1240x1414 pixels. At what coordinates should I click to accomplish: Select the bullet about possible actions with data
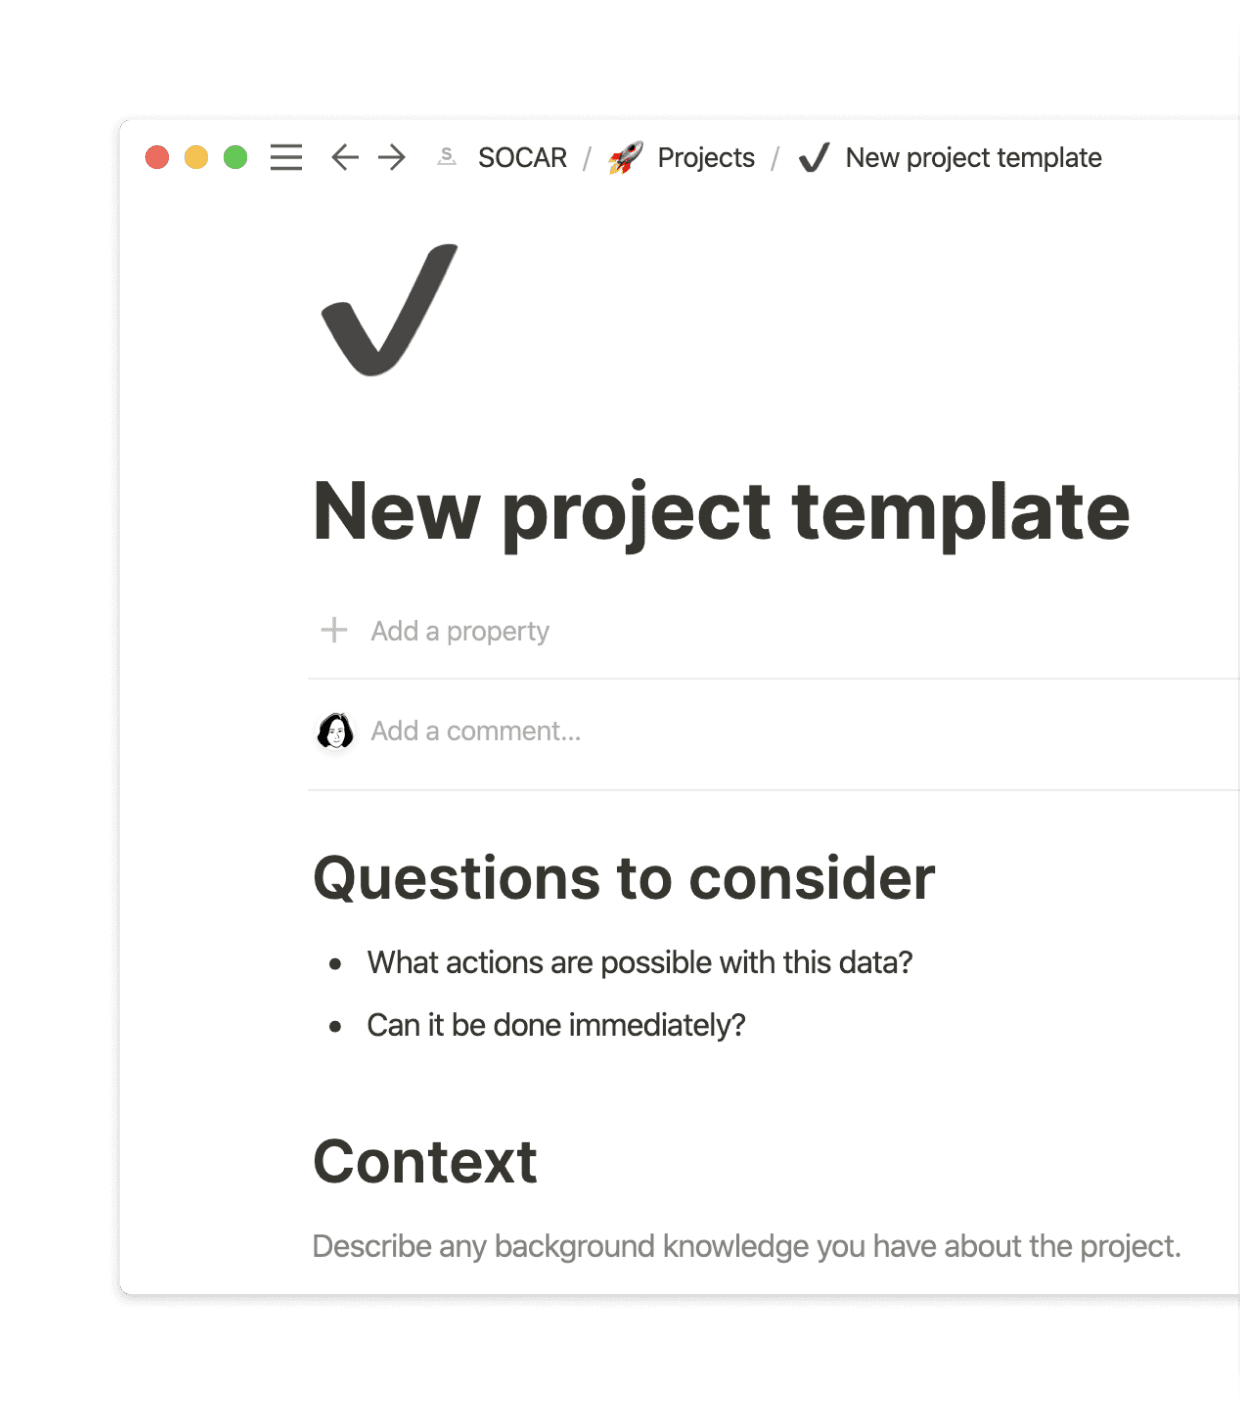640,962
